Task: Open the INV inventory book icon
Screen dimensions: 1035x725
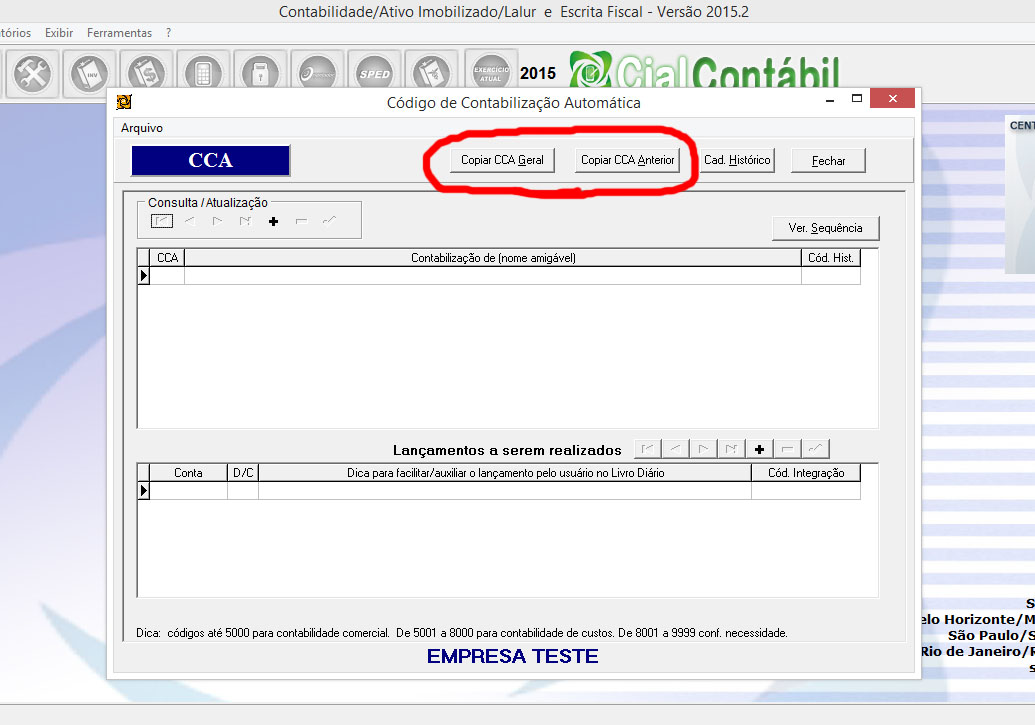Action: click(90, 74)
